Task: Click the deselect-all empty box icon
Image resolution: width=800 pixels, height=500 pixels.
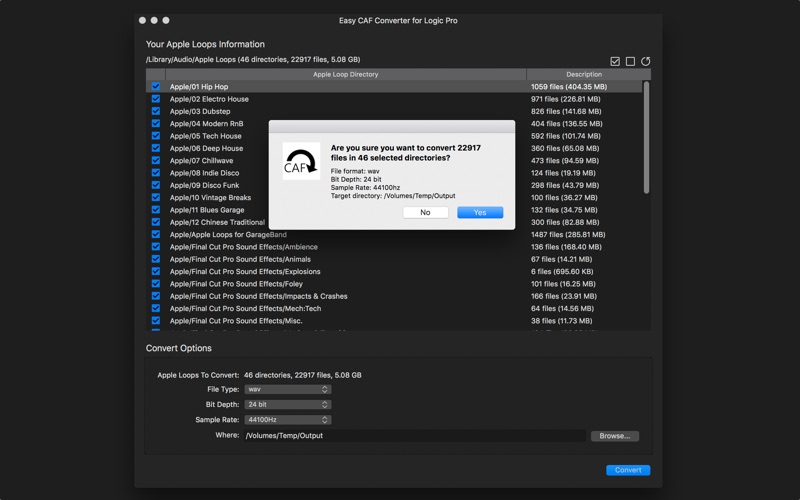Action: pos(631,61)
